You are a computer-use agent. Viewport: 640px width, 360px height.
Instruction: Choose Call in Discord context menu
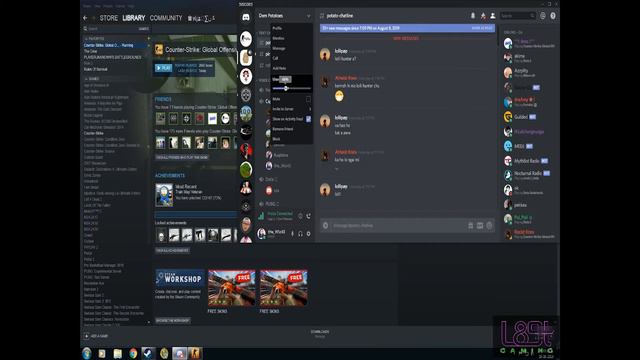tap(275, 58)
